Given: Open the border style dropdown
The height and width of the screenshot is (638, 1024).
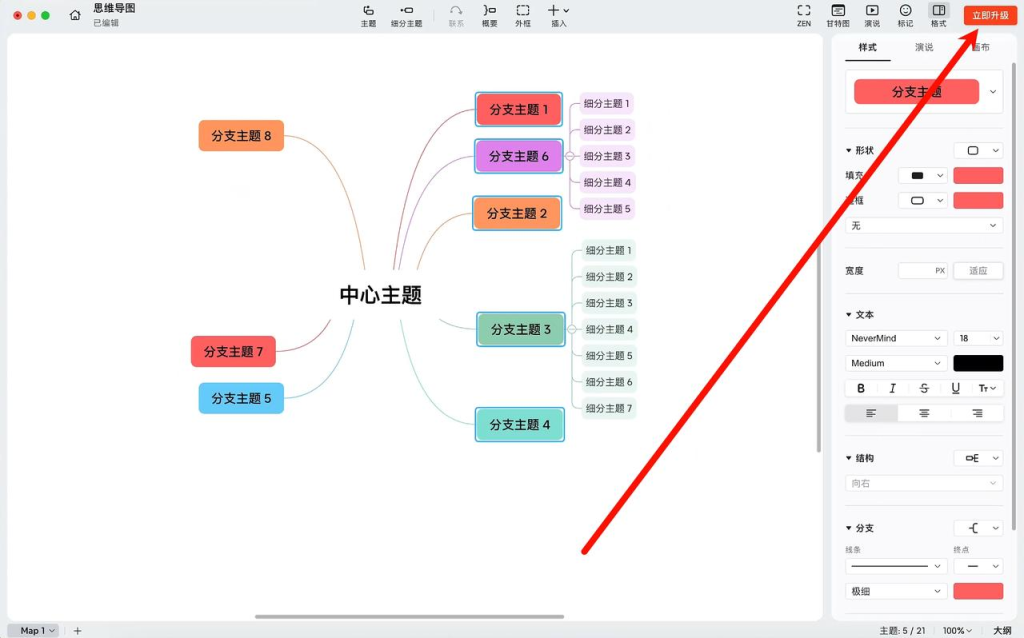Looking at the screenshot, I should 922,200.
